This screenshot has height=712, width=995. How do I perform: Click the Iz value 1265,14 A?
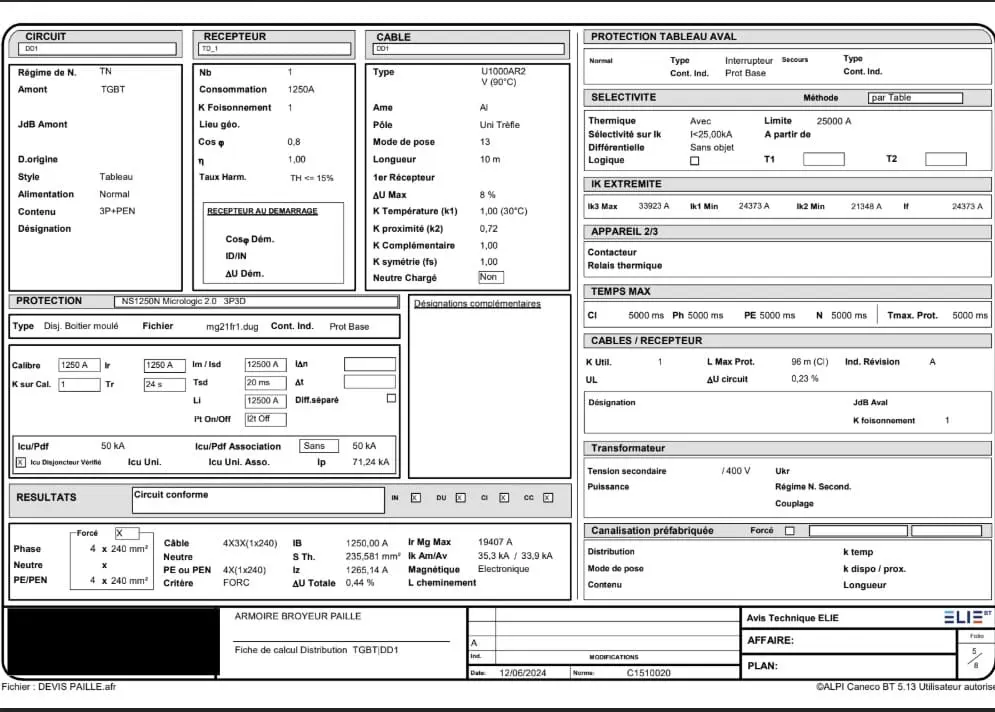point(367,570)
